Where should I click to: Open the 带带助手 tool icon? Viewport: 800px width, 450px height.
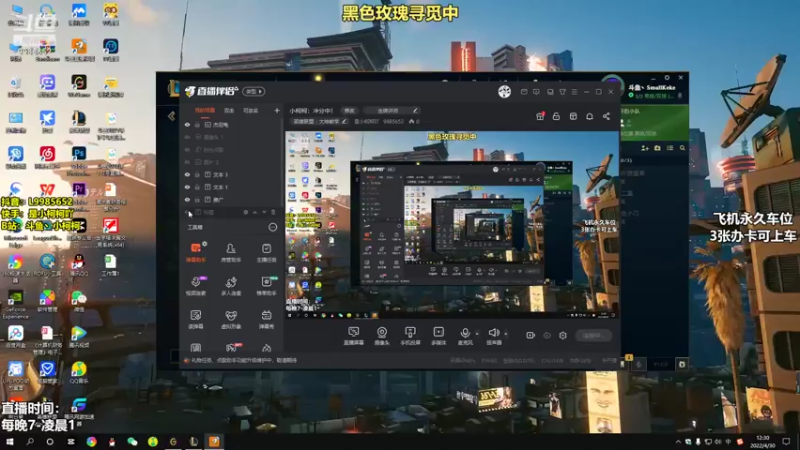(x=266, y=286)
